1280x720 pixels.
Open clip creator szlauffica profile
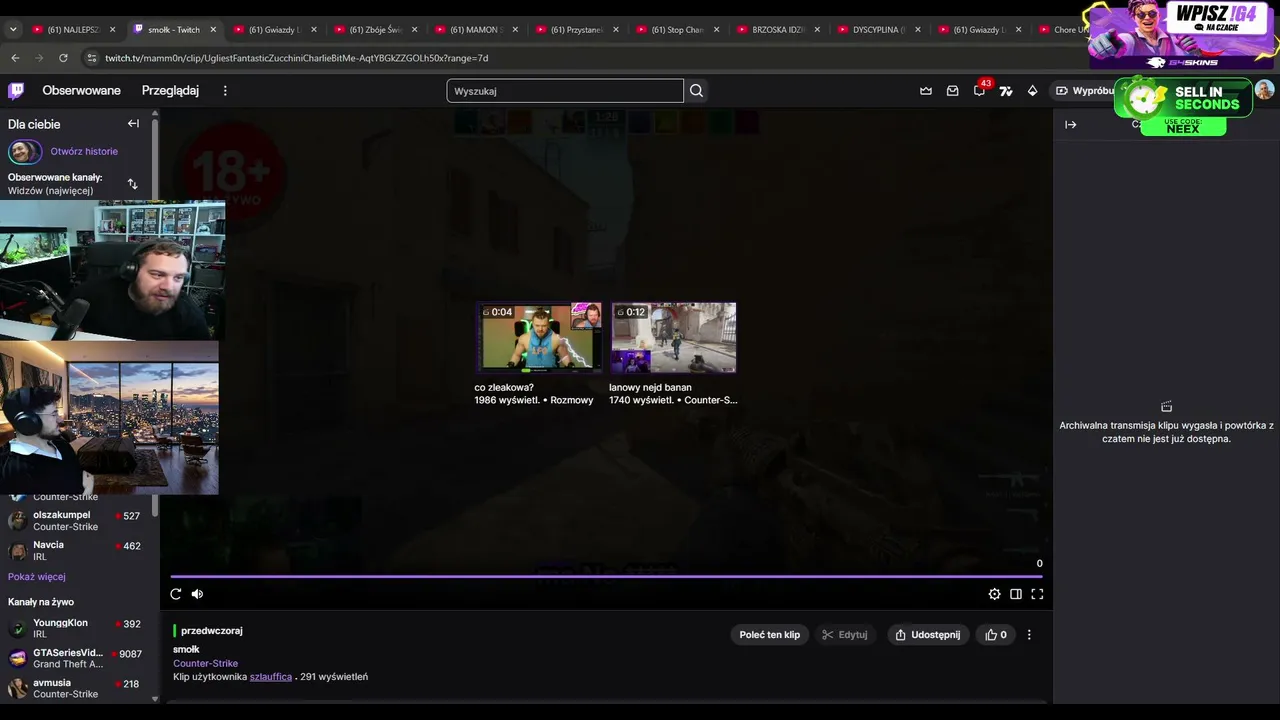click(271, 677)
